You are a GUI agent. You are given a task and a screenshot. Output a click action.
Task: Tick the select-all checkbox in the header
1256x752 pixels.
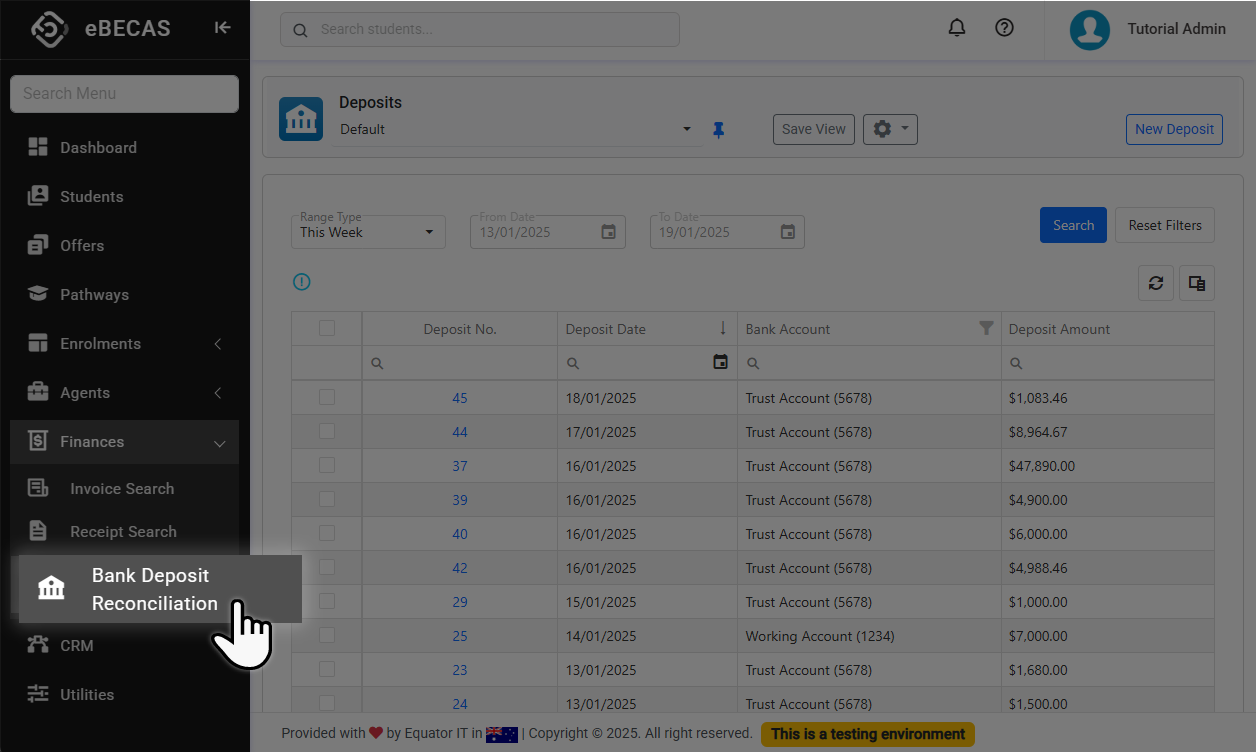(x=327, y=328)
